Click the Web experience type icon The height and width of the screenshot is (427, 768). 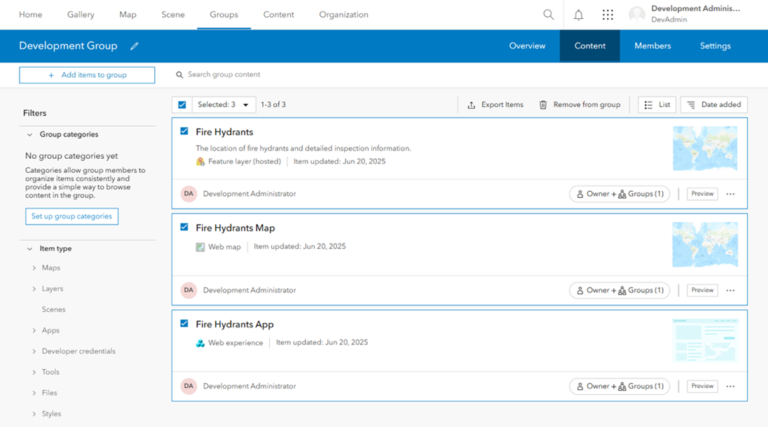(200, 343)
